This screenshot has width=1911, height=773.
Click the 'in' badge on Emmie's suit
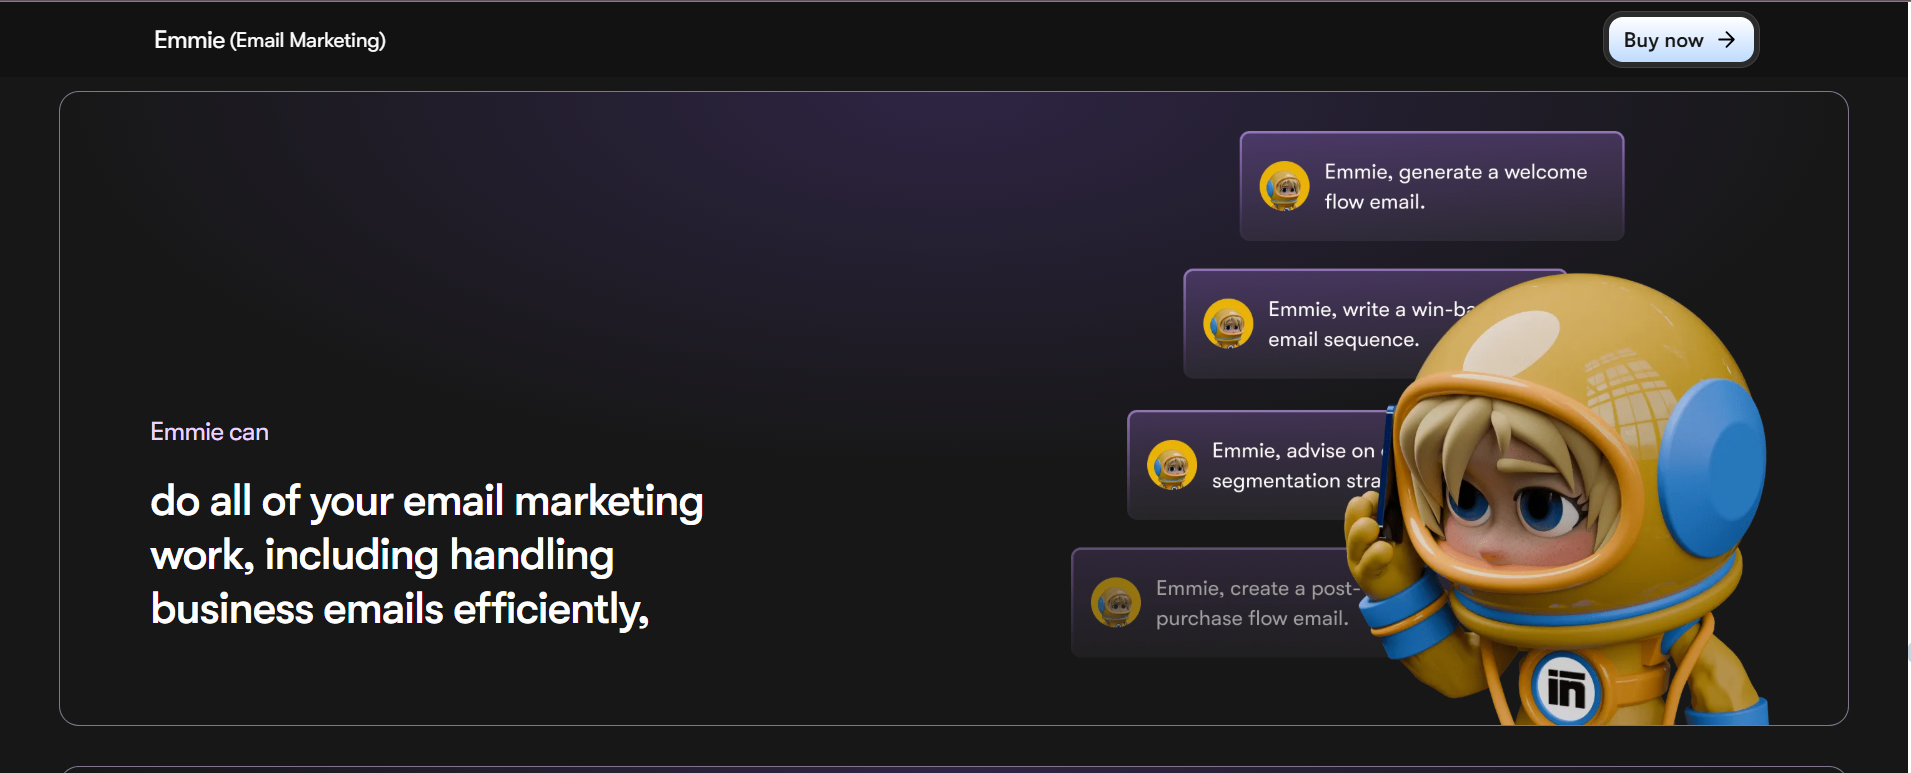tap(1566, 687)
